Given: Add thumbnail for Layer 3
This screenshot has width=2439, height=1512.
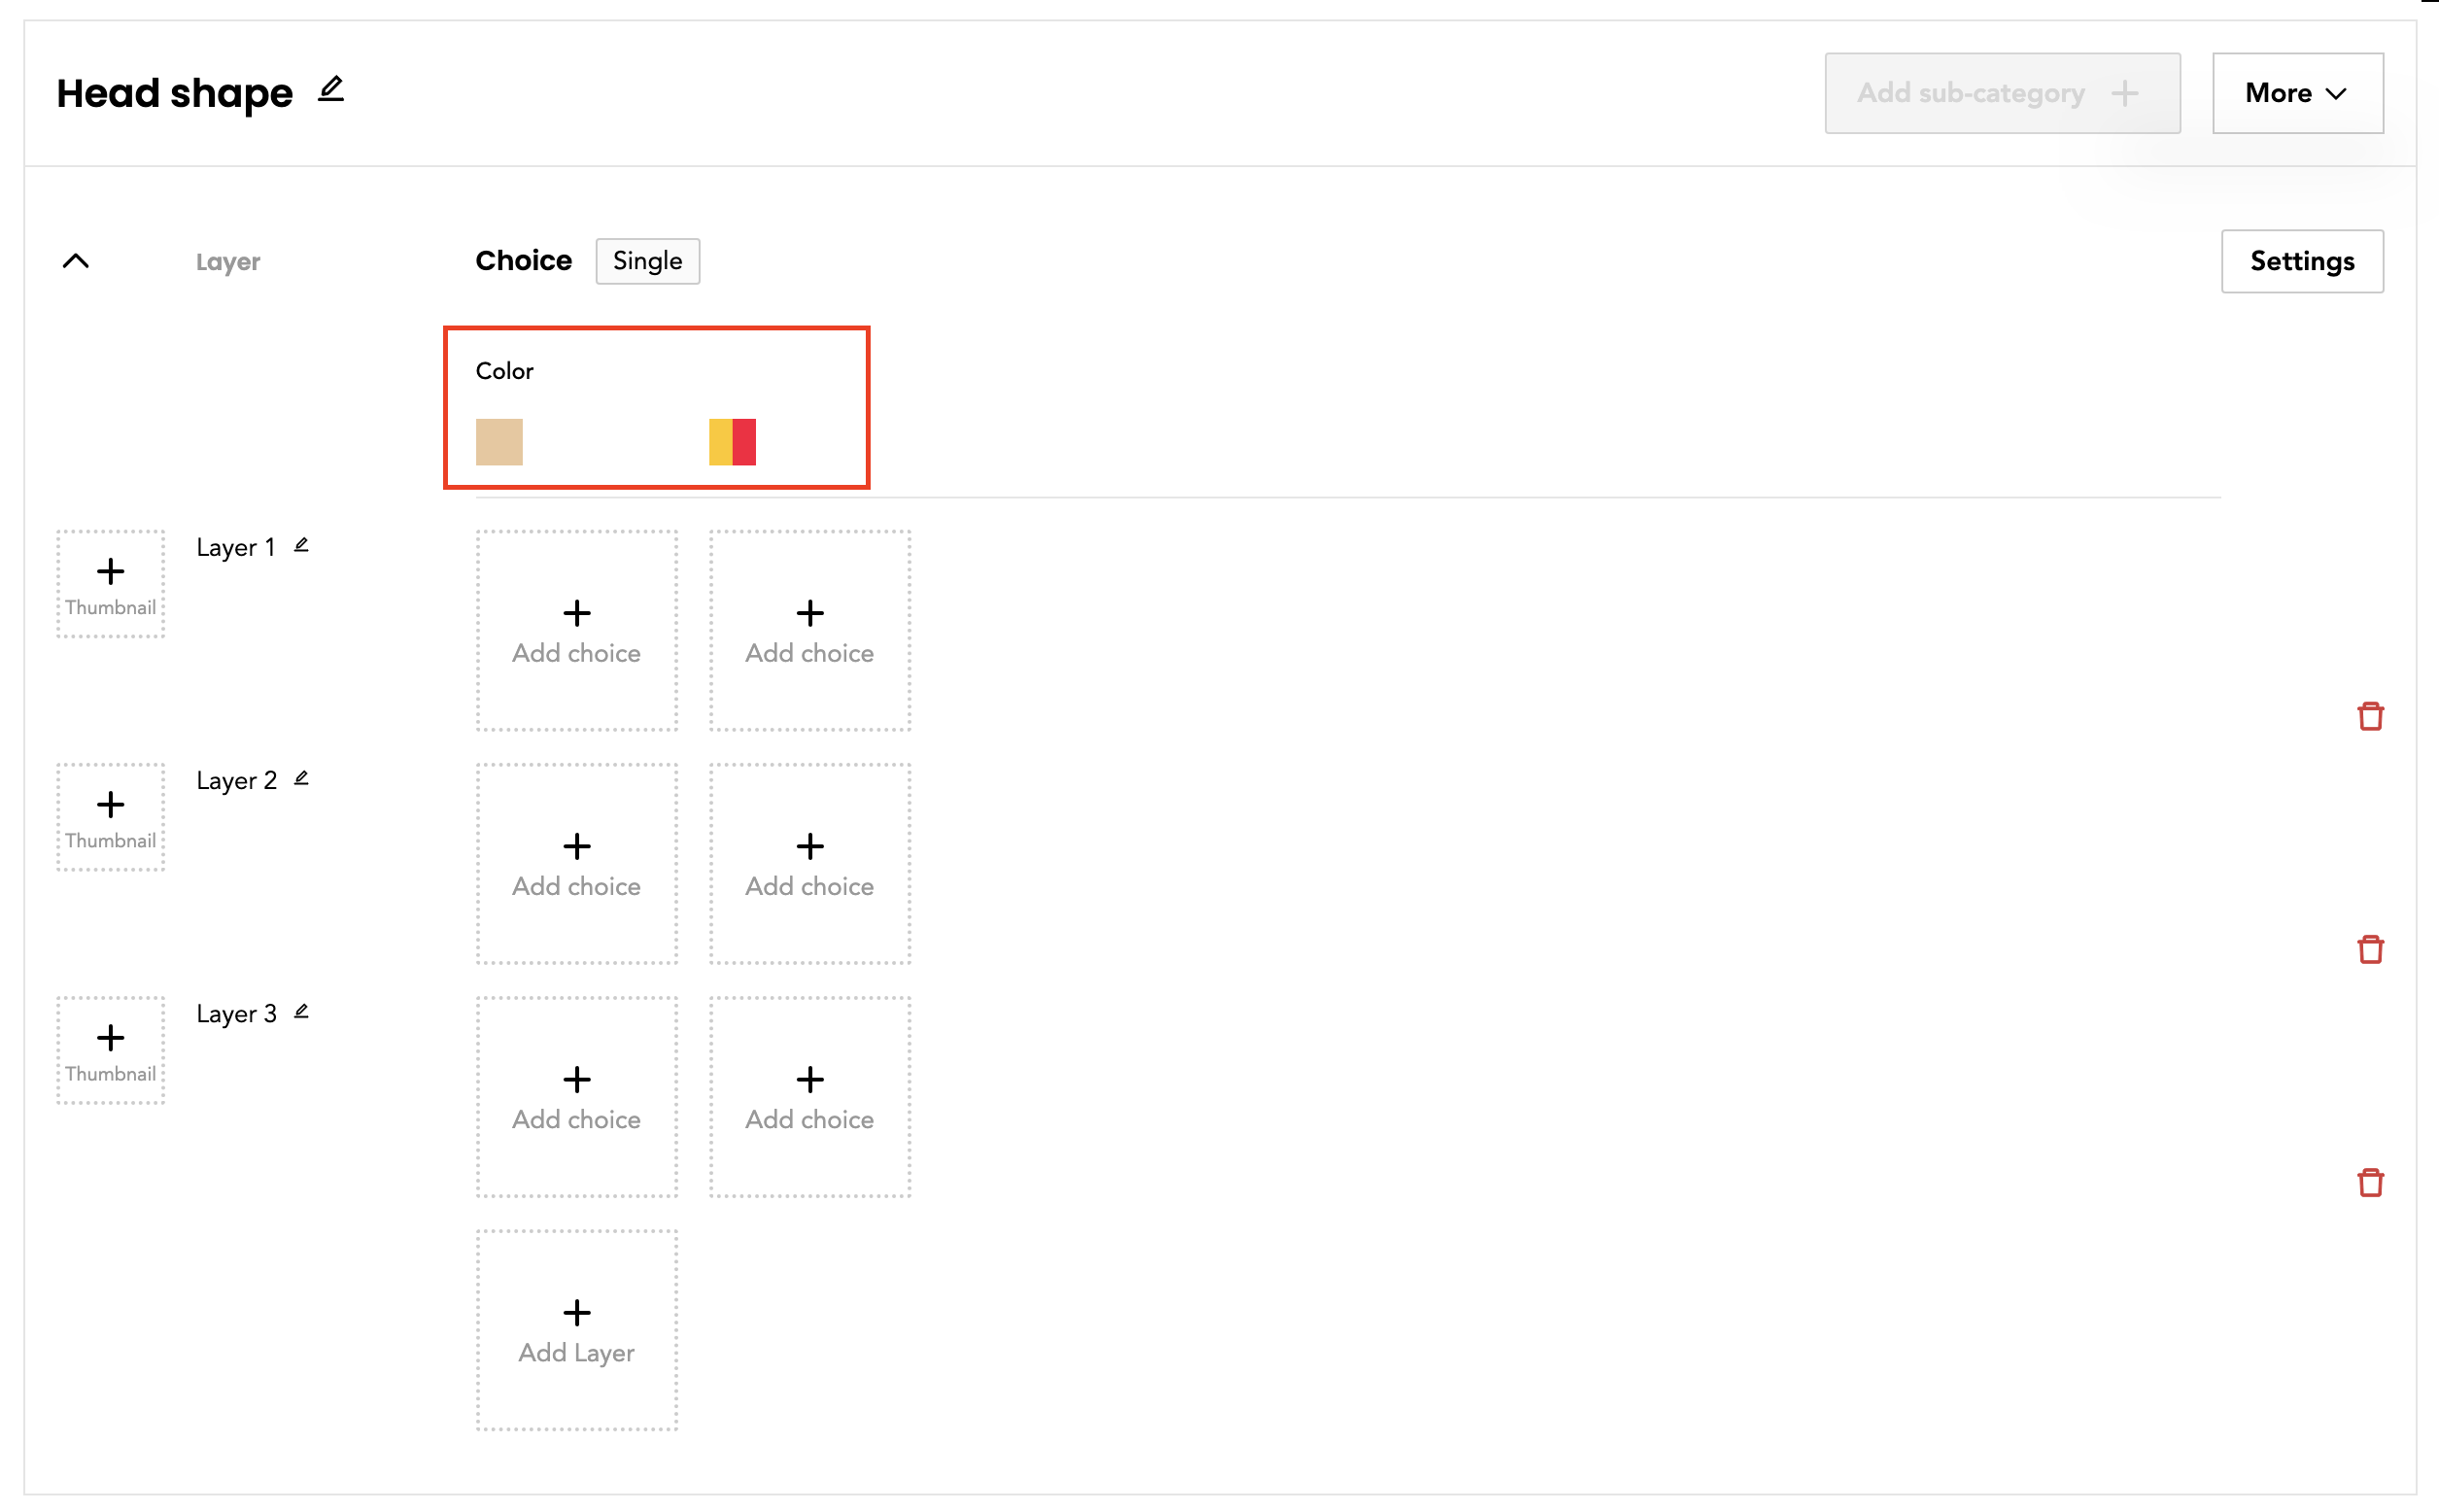Looking at the screenshot, I should click(x=110, y=1050).
